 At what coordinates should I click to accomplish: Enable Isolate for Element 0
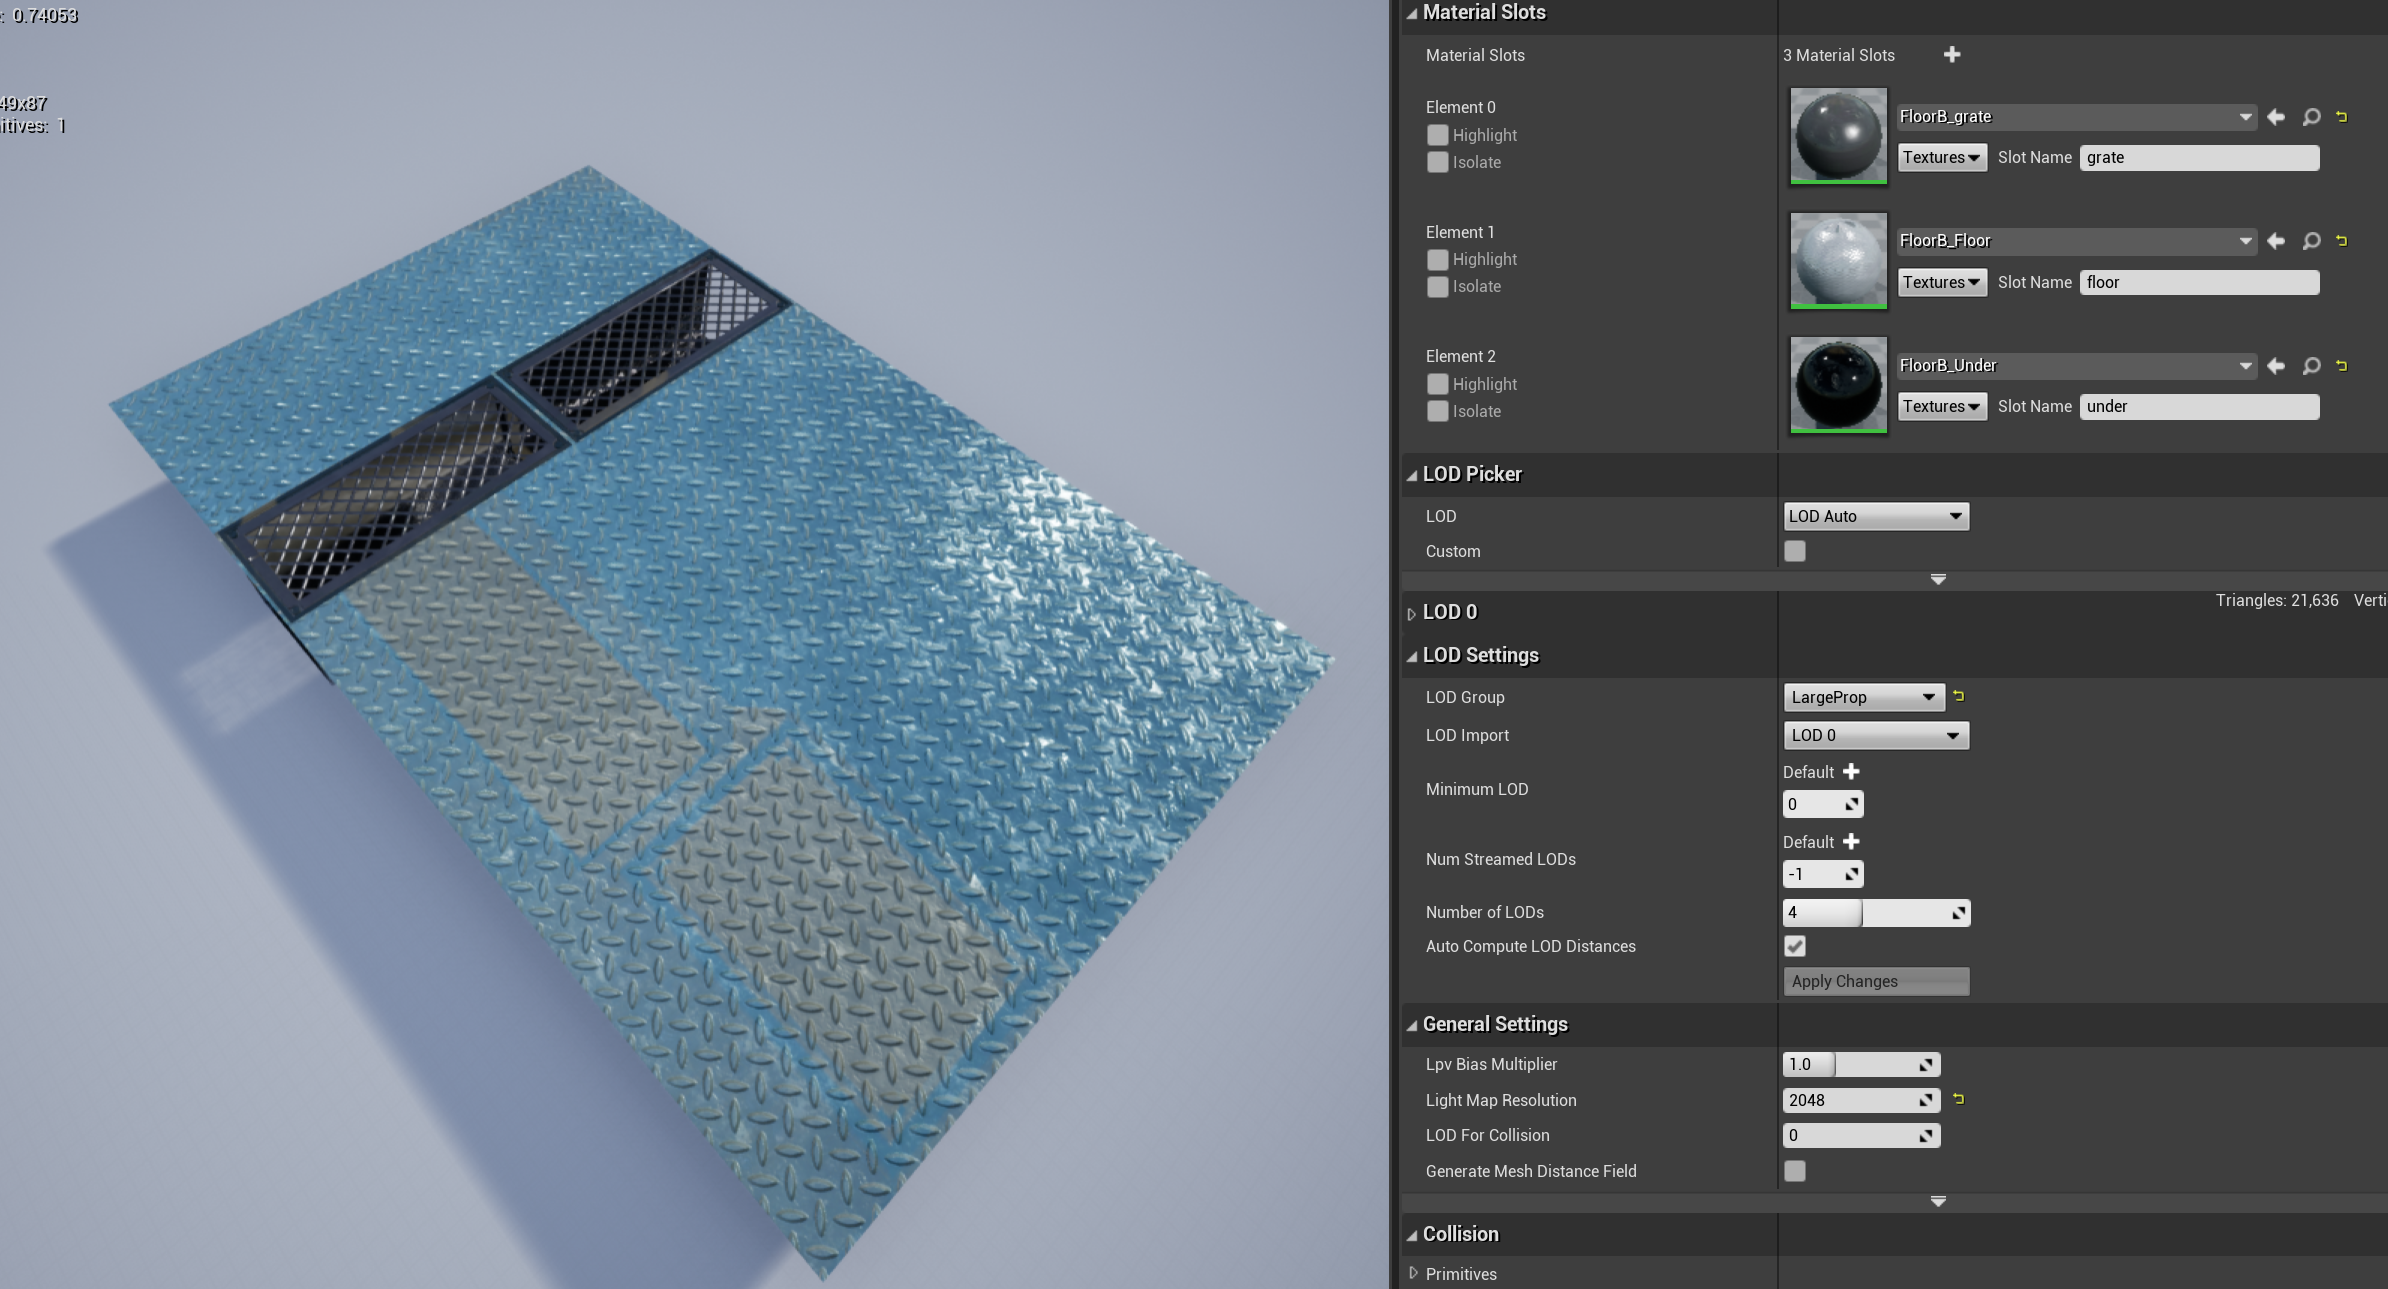1437,162
